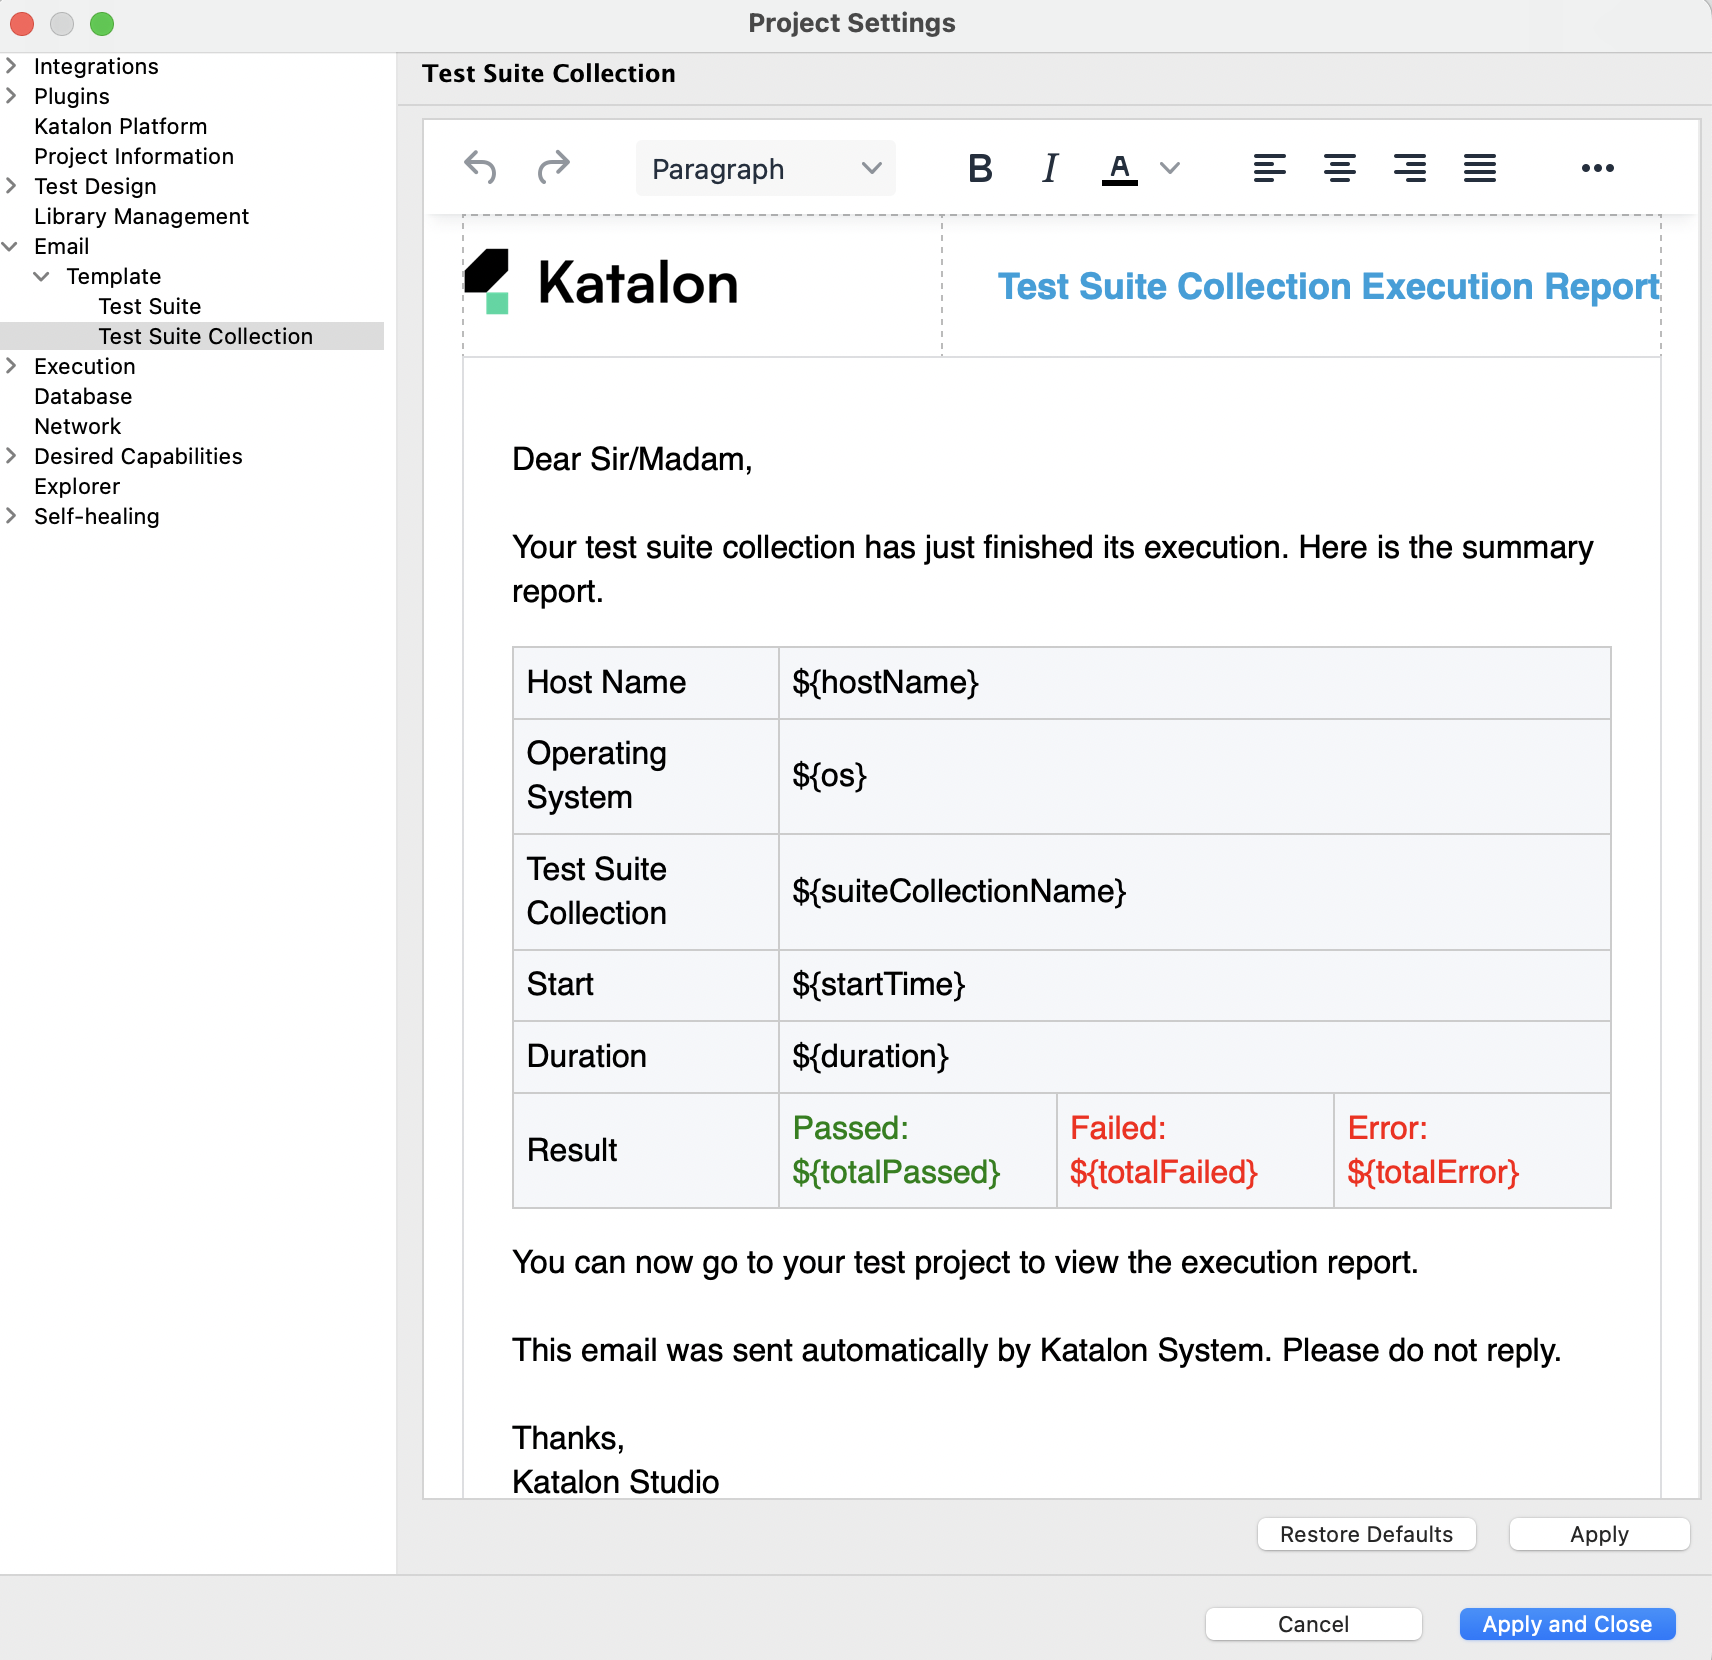Click Apply and Close

1567,1624
